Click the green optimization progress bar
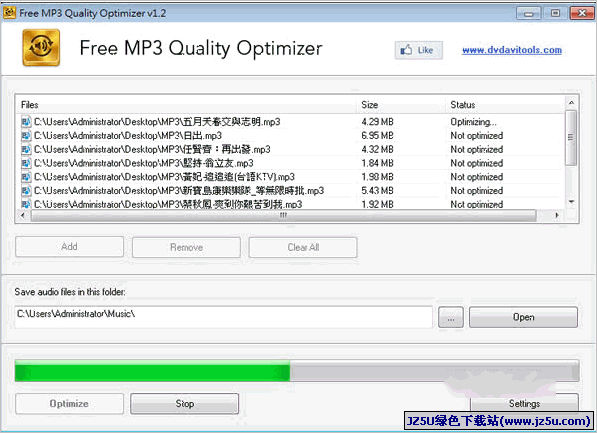This screenshot has width=597, height=433. pyautogui.click(x=297, y=371)
